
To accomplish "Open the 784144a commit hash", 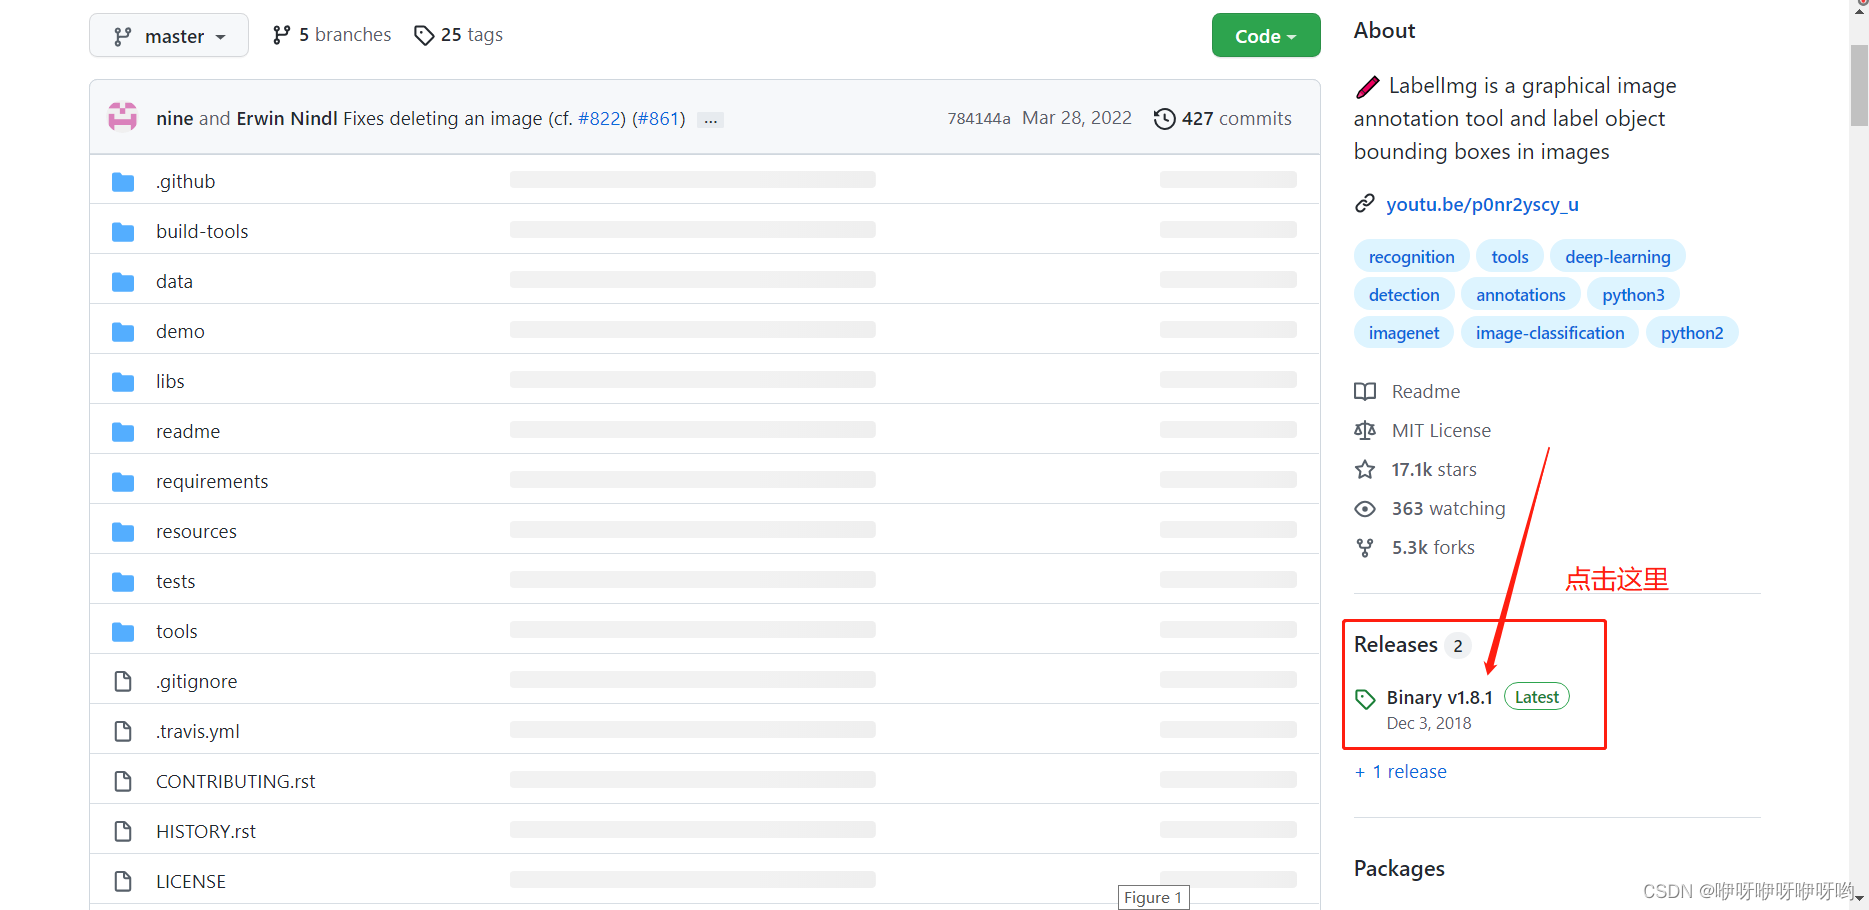I will point(979,118).
